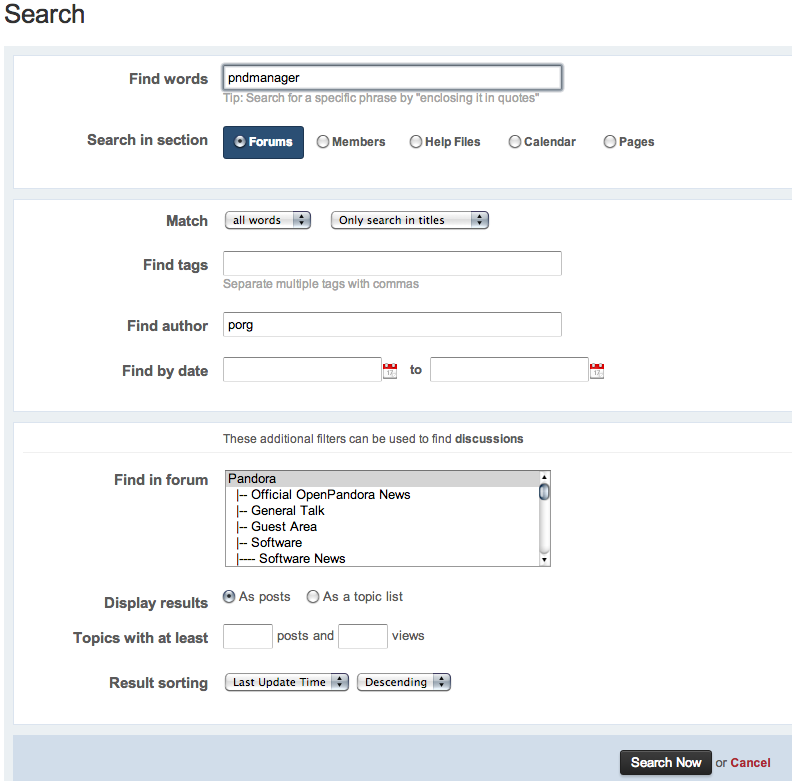Open the start date calendar picker icon

click(x=390, y=371)
